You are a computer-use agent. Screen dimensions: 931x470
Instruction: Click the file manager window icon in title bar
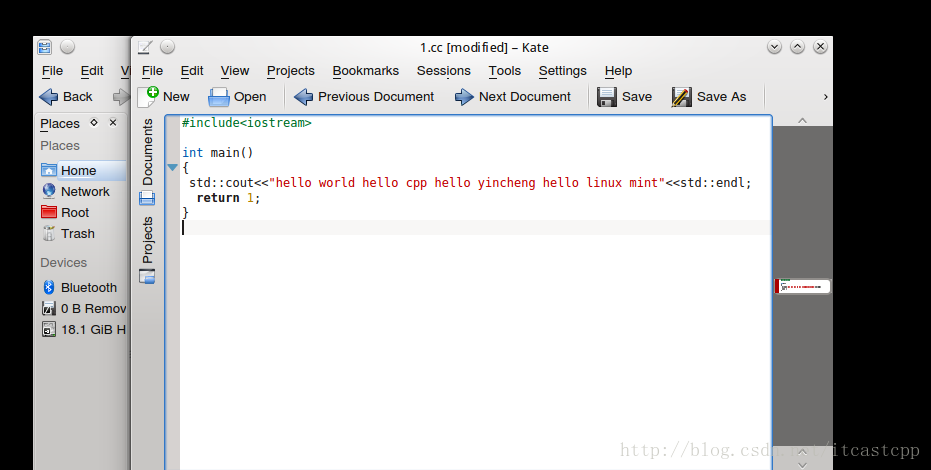click(x=45, y=47)
